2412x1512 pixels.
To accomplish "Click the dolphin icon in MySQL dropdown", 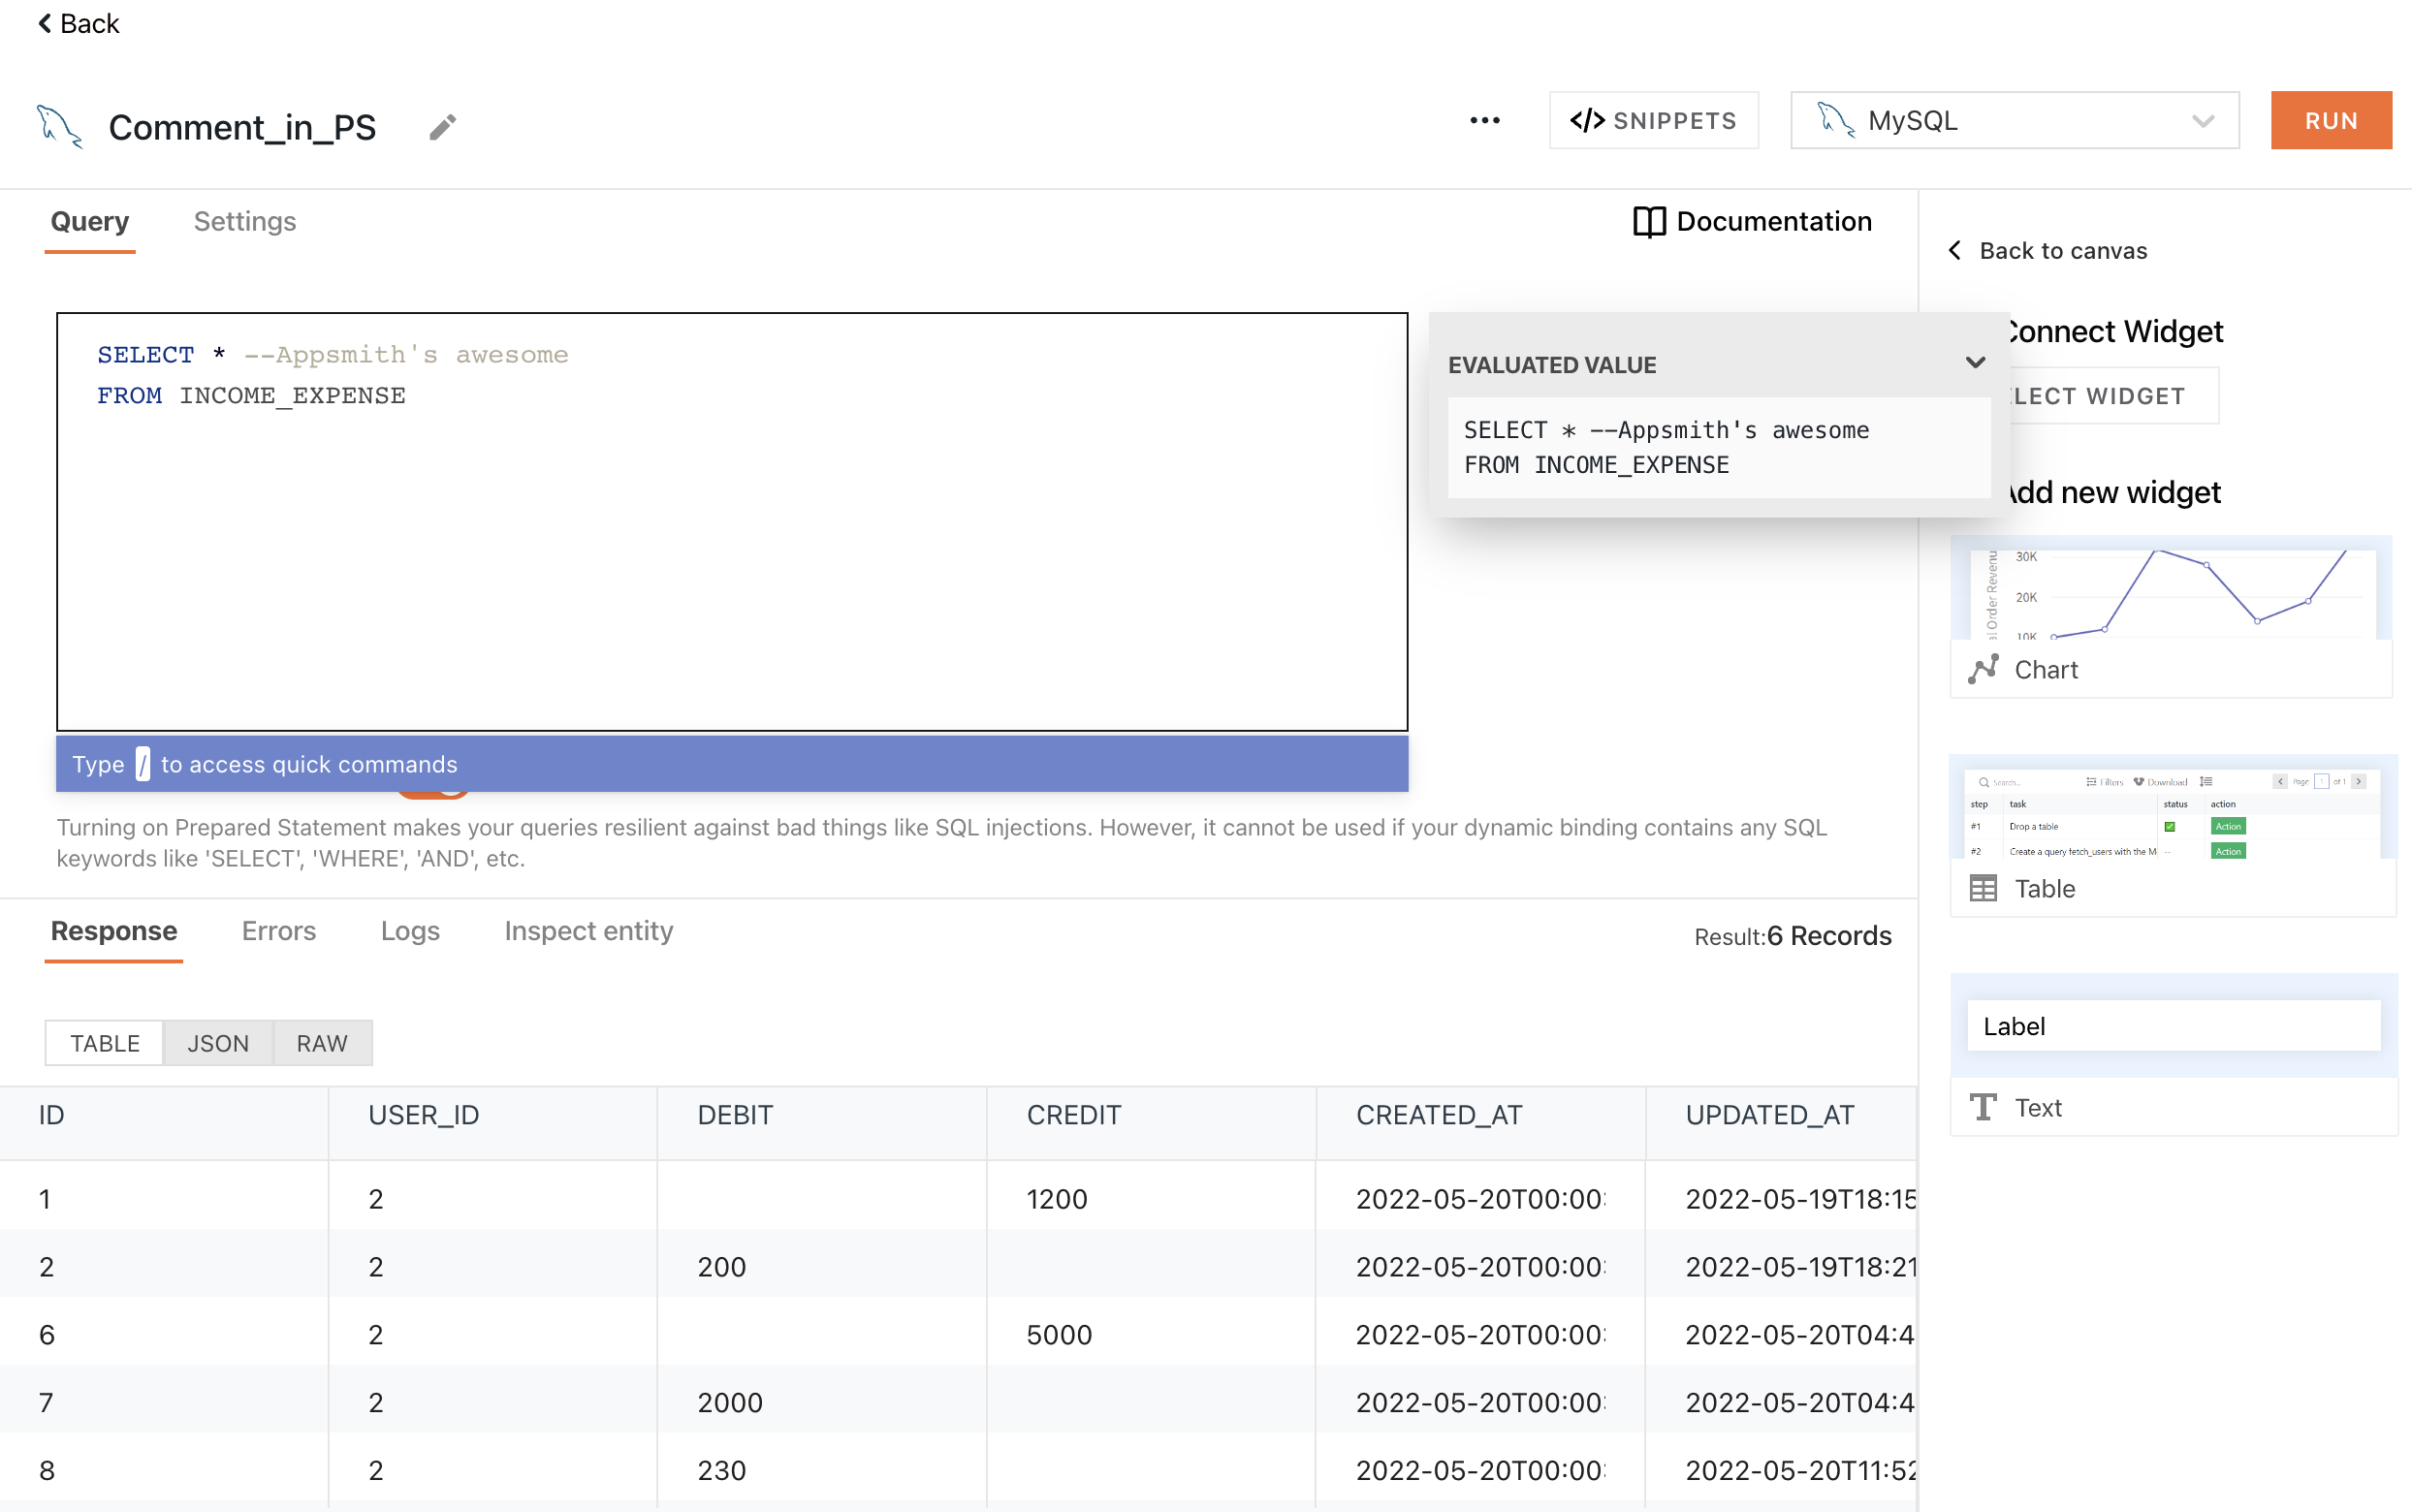I will [1836, 121].
